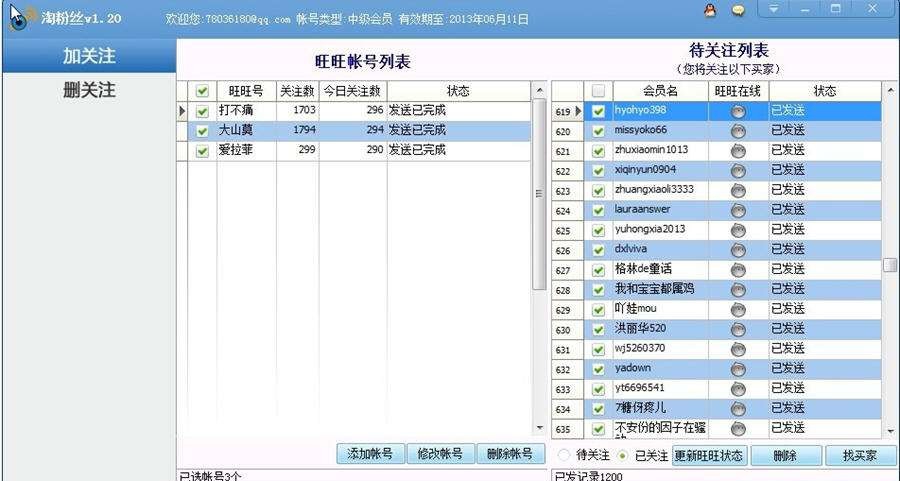The height and width of the screenshot is (481, 900).
Task: Uncheck the missyoko66 member checkbox
Action: click(598, 131)
